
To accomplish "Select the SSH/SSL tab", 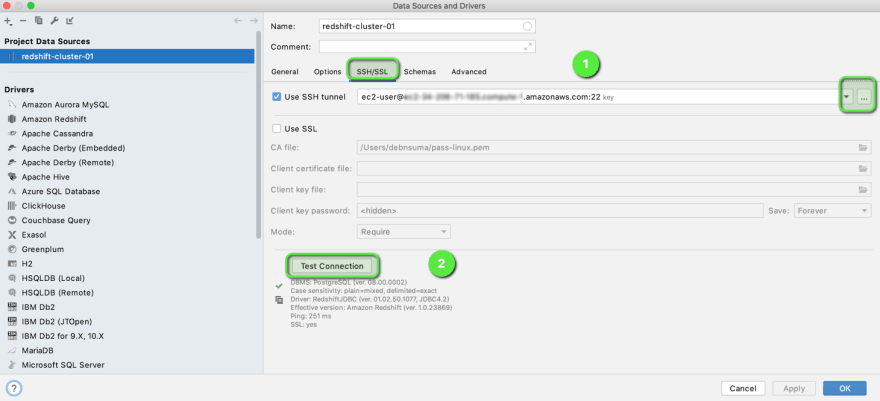I will coord(373,72).
